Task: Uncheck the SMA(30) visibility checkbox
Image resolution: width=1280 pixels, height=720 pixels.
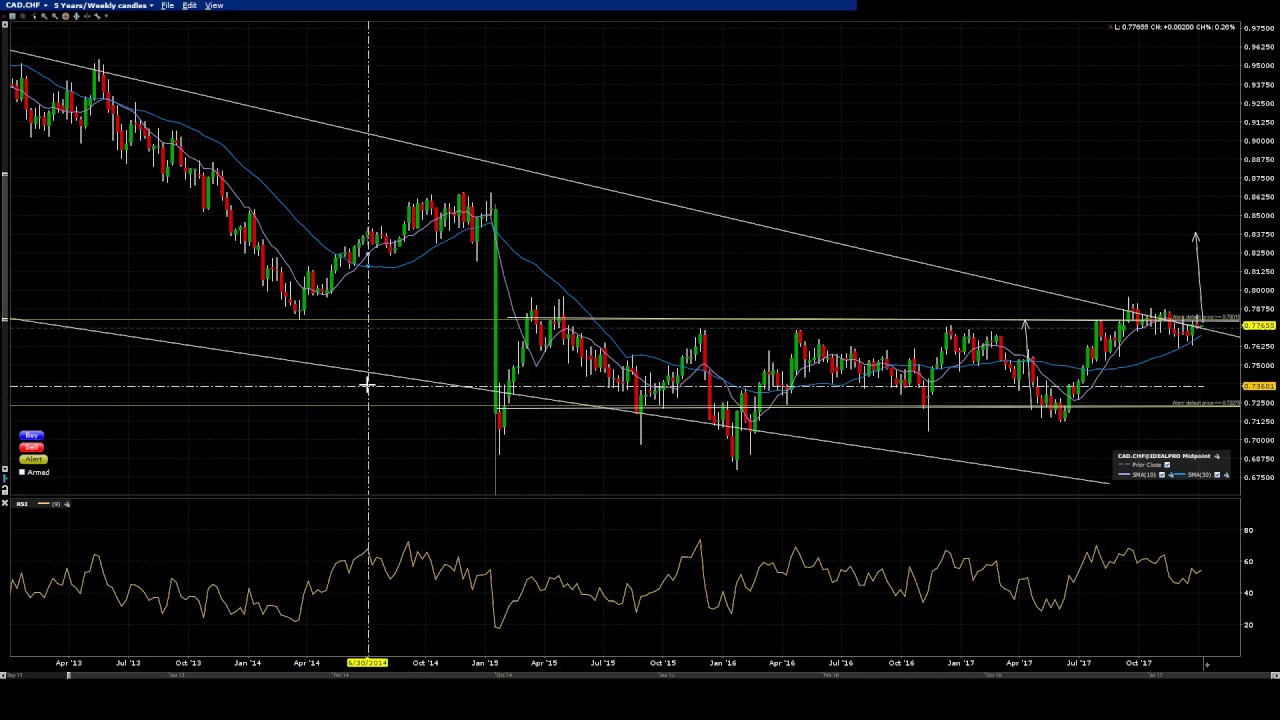Action: pyautogui.click(x=1217, y=475)
